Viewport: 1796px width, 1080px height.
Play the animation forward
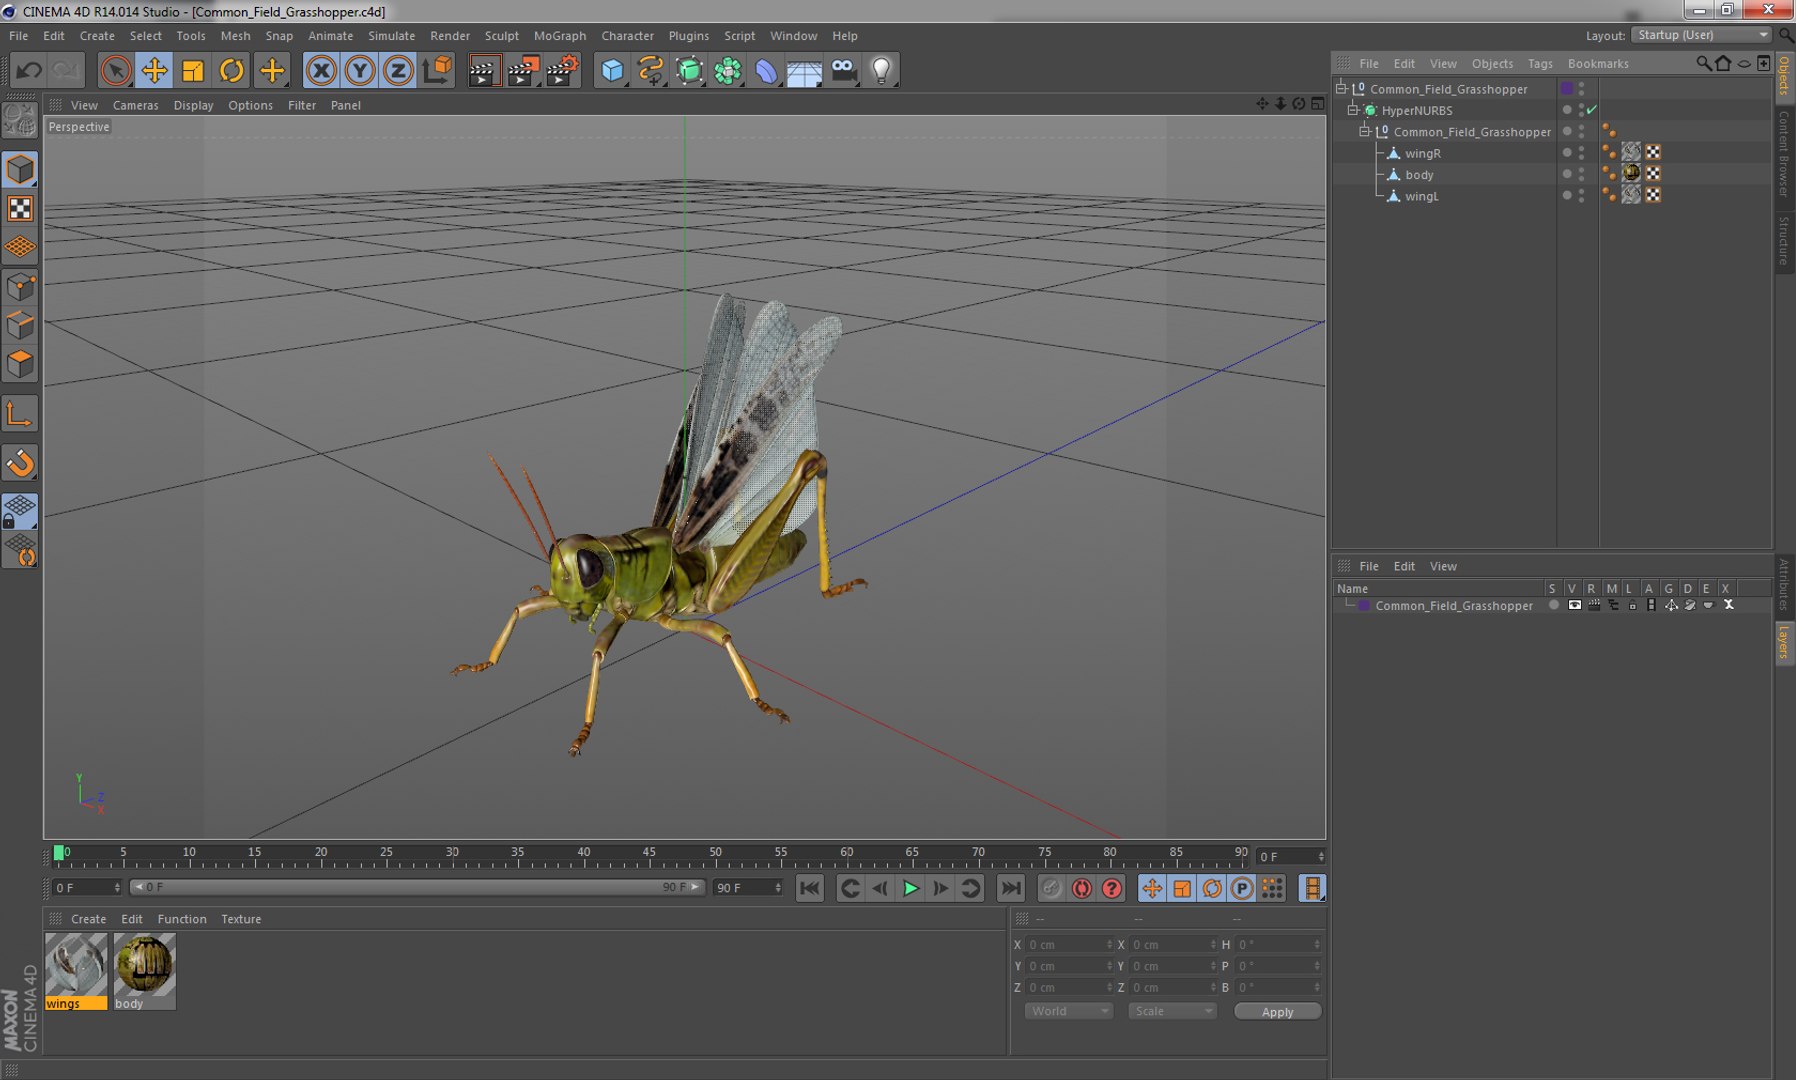pos(910,888)
